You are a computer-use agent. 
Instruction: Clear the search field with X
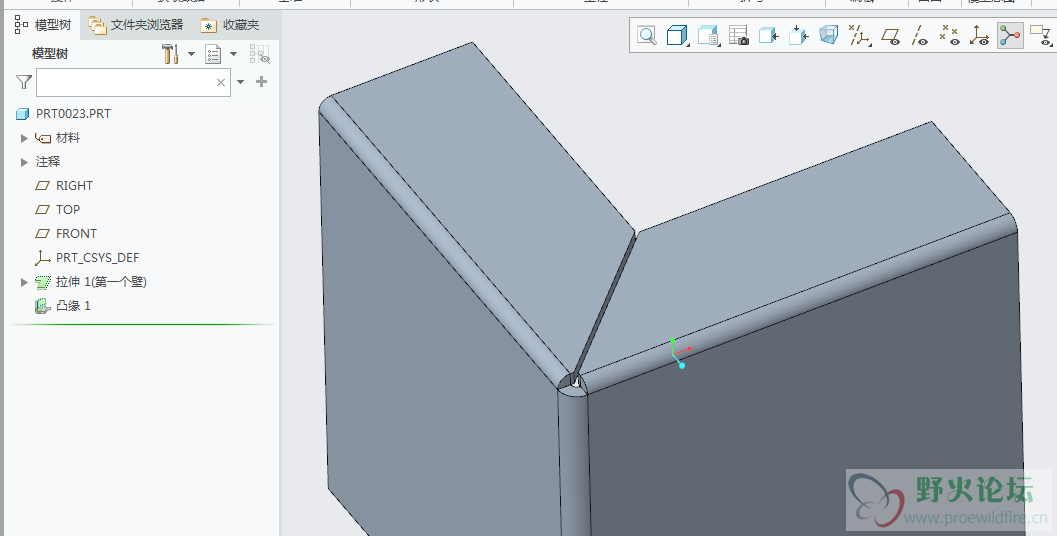tap(220, 82)
